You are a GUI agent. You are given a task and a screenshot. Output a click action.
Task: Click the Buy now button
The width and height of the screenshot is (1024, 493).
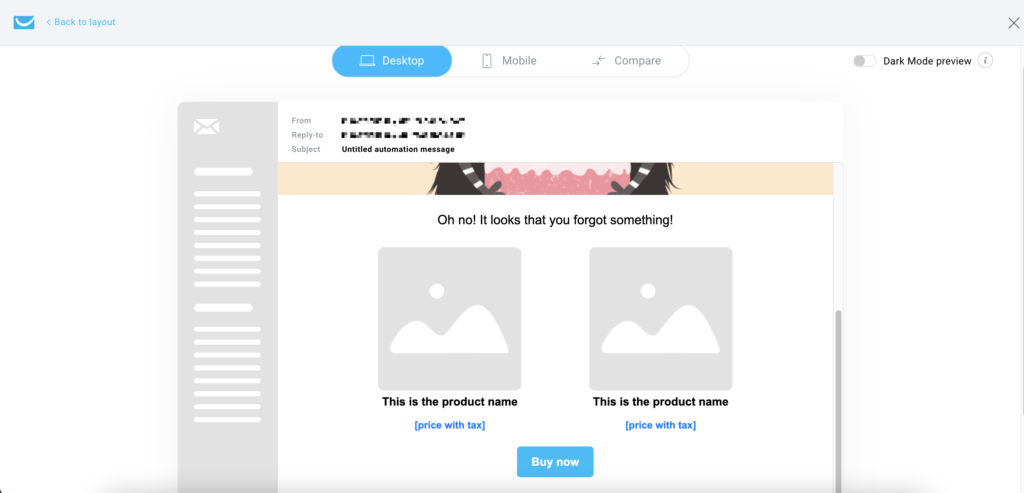pyautogui.click(x=555, y=462)
